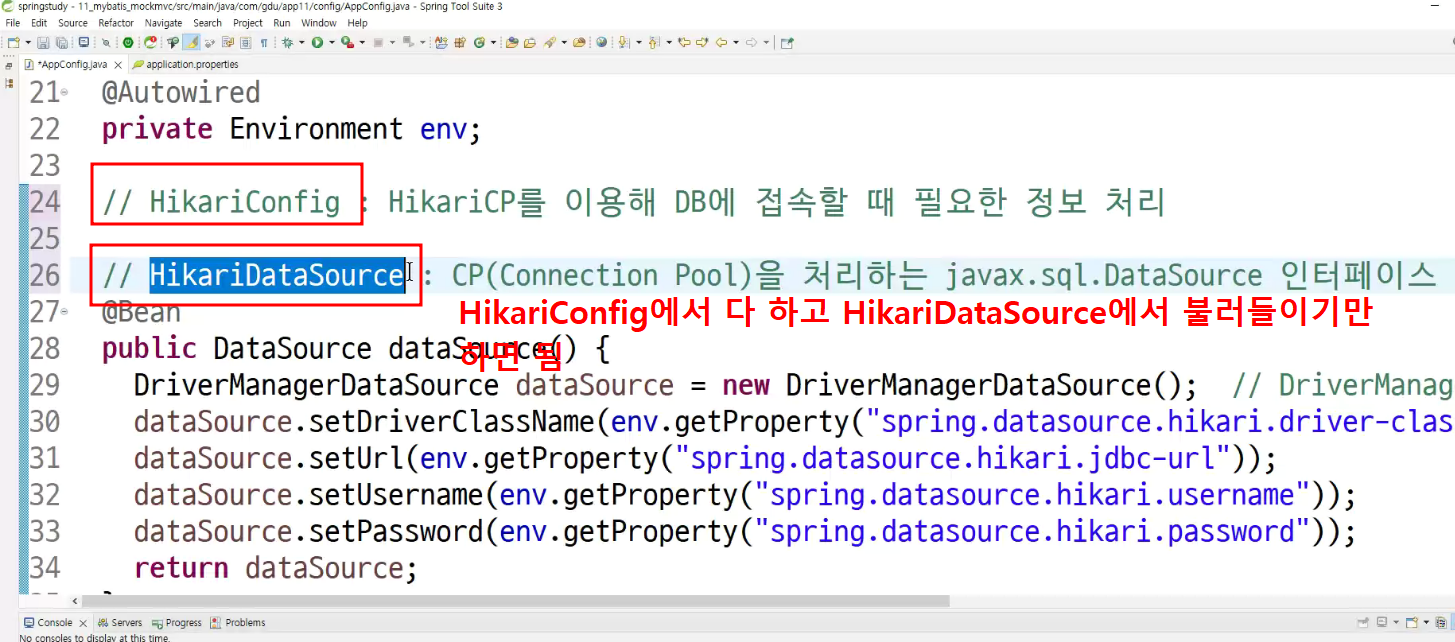Open the Debug dropdown arrow
Image resolution: width=1455 pixels, height=642 pixels.
pos(301,43)
